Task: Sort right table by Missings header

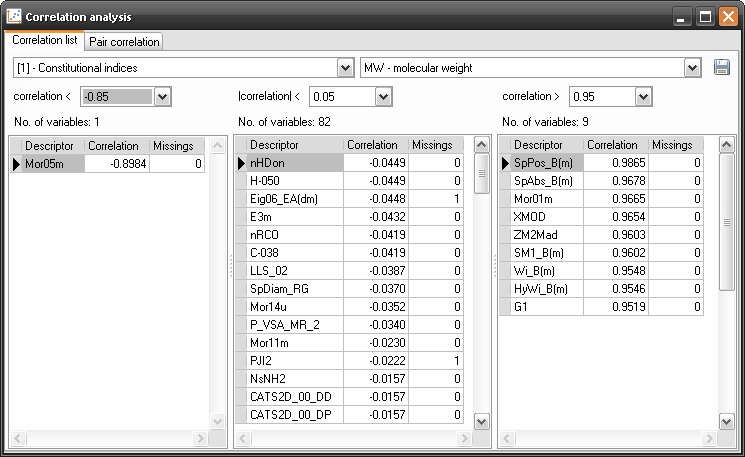Action: point(676,145)
